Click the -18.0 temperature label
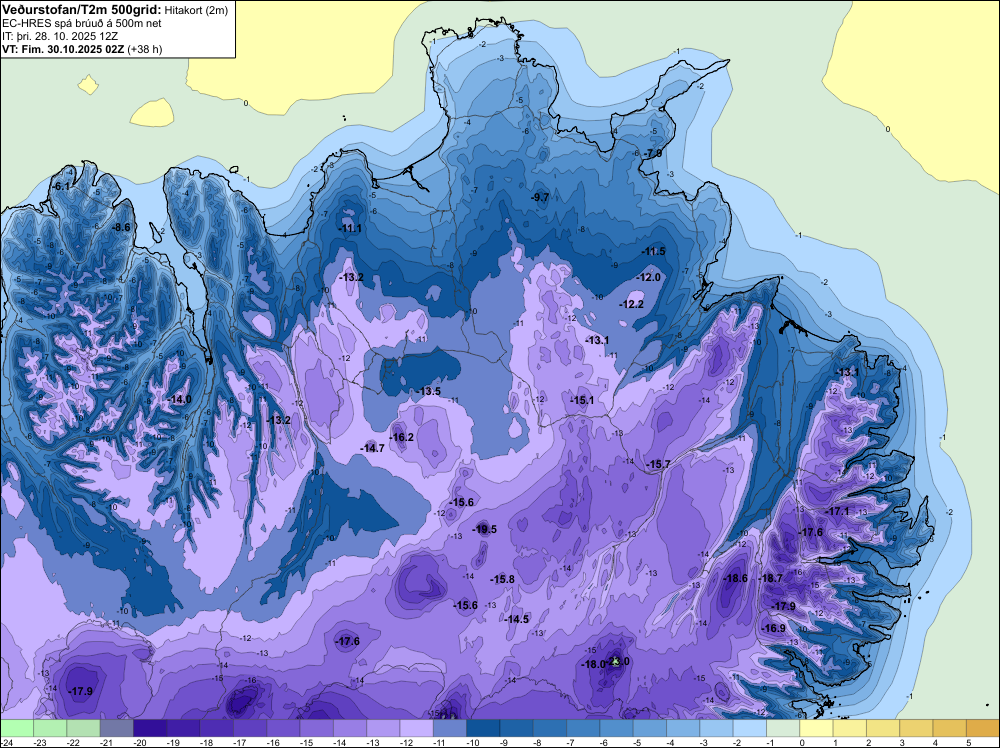 pyautogui.click(x=593, y=664)
